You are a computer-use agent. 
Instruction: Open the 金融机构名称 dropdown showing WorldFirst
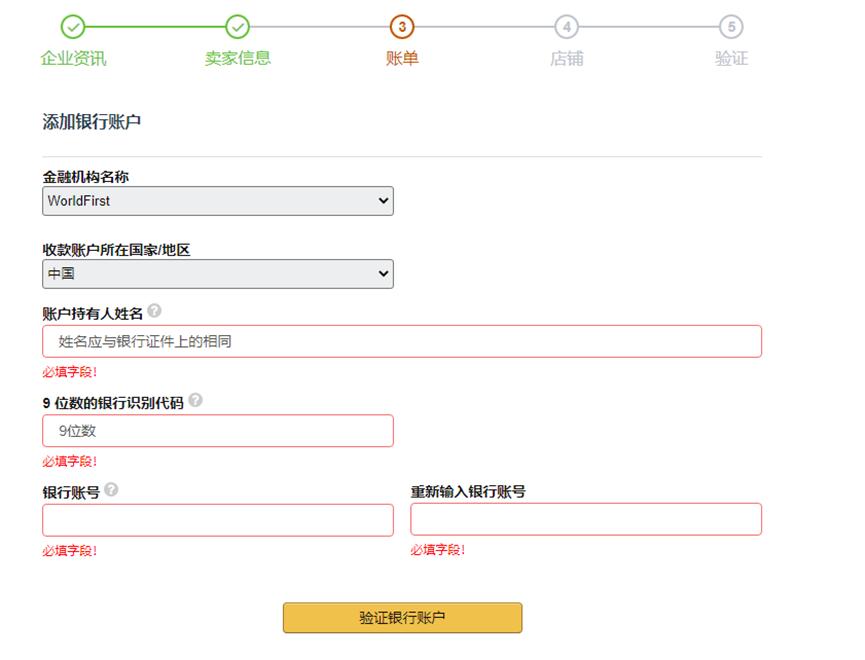[x=217, y=200]
